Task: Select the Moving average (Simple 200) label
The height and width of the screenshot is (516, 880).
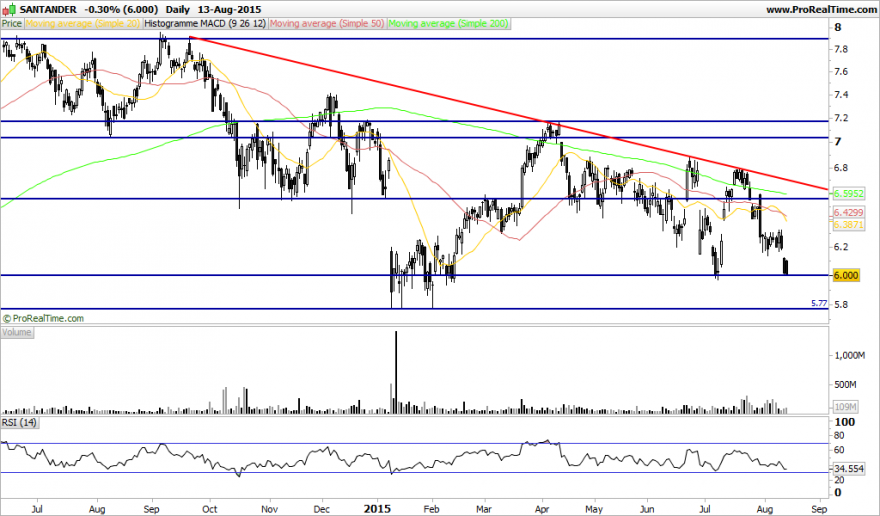Action: click(x=448, y=24)
